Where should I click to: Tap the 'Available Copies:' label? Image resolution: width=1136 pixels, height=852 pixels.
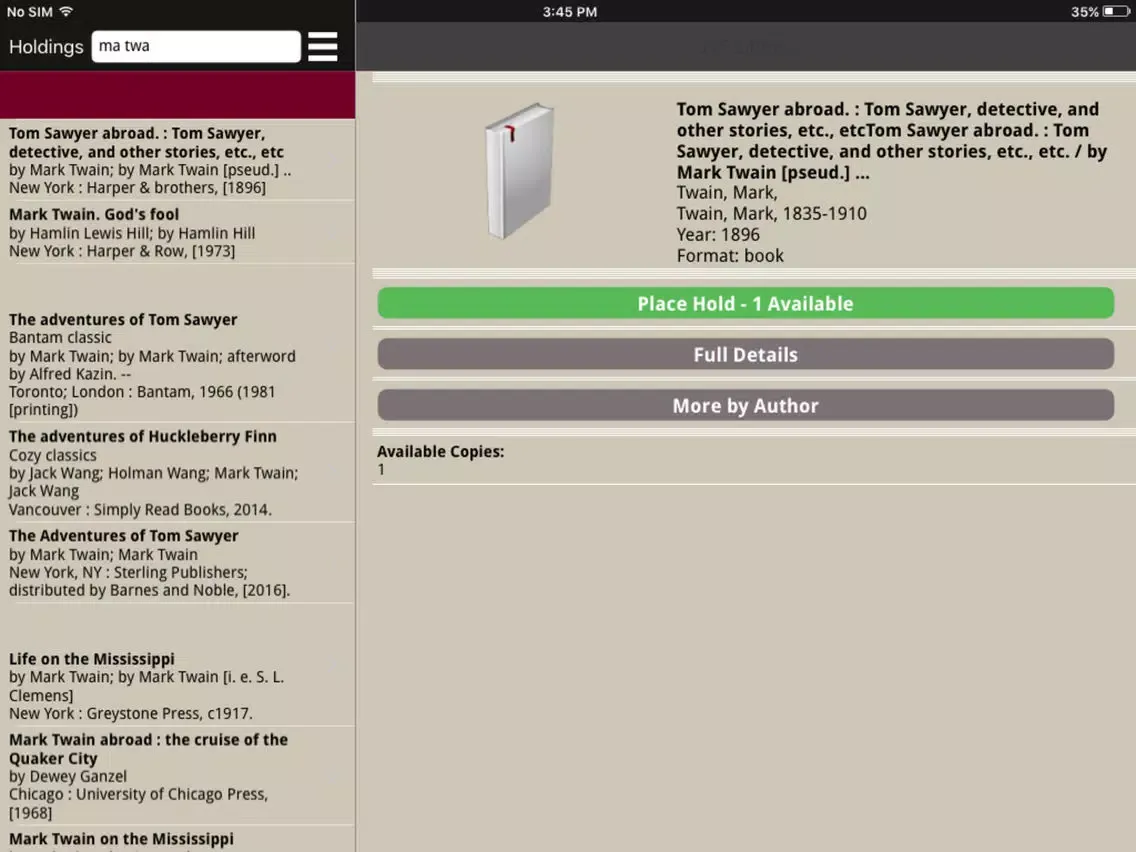pyautogui.click(x=440, y=451)
